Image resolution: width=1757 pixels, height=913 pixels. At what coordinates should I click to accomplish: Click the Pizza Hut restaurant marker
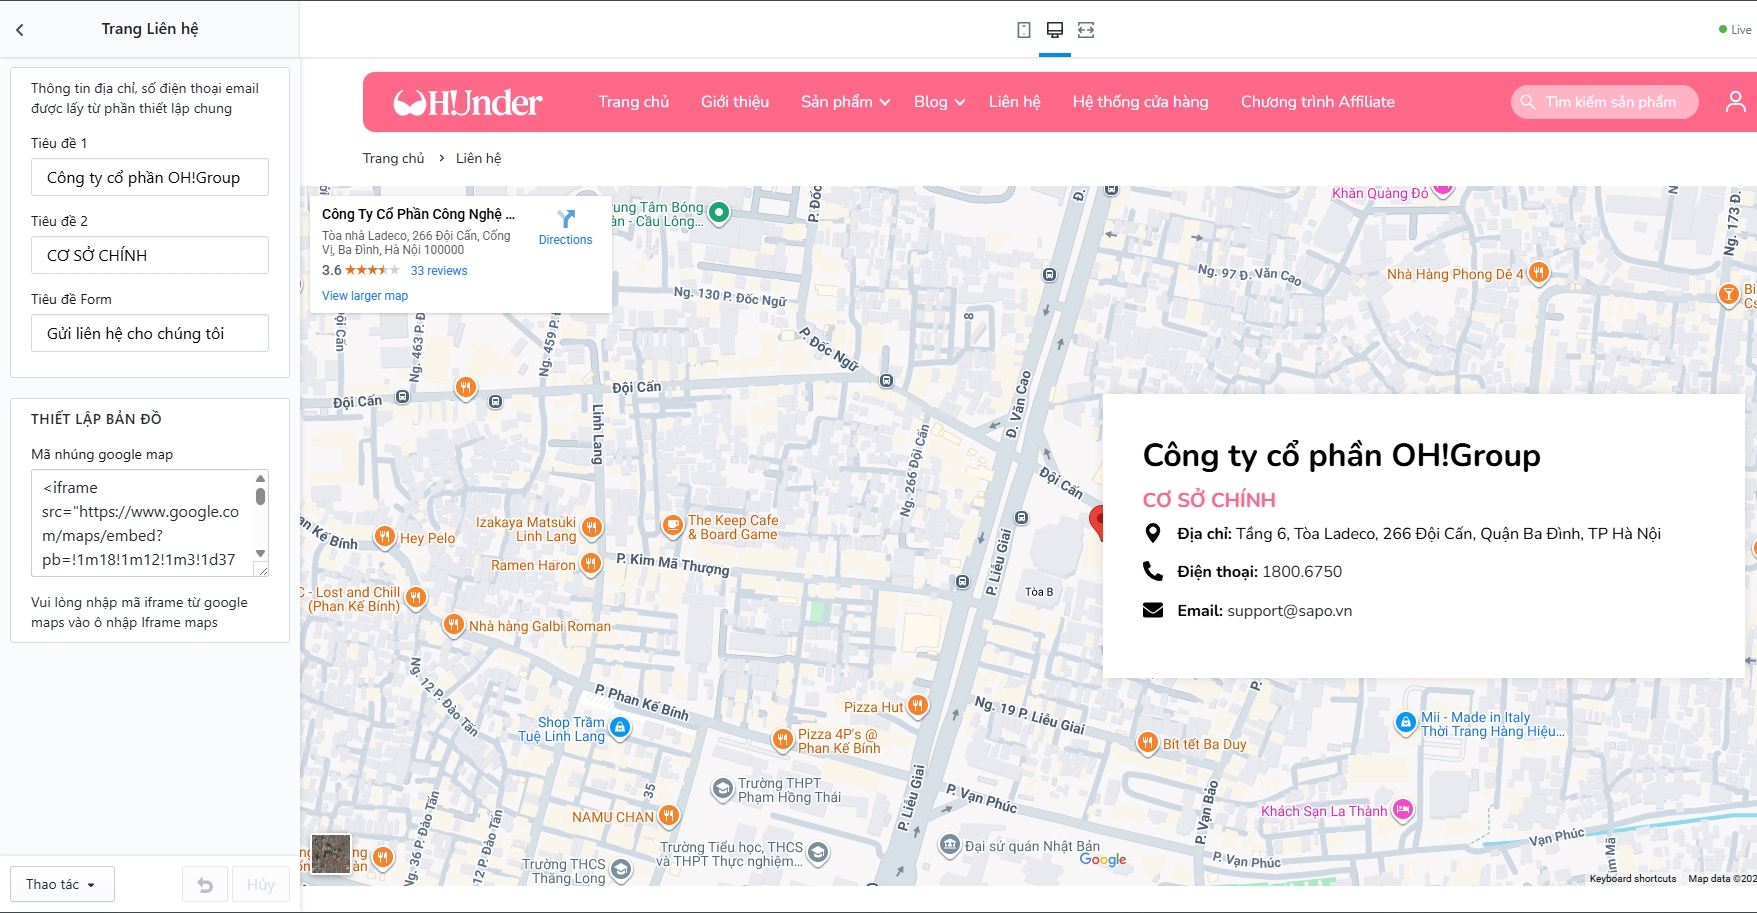918,705
